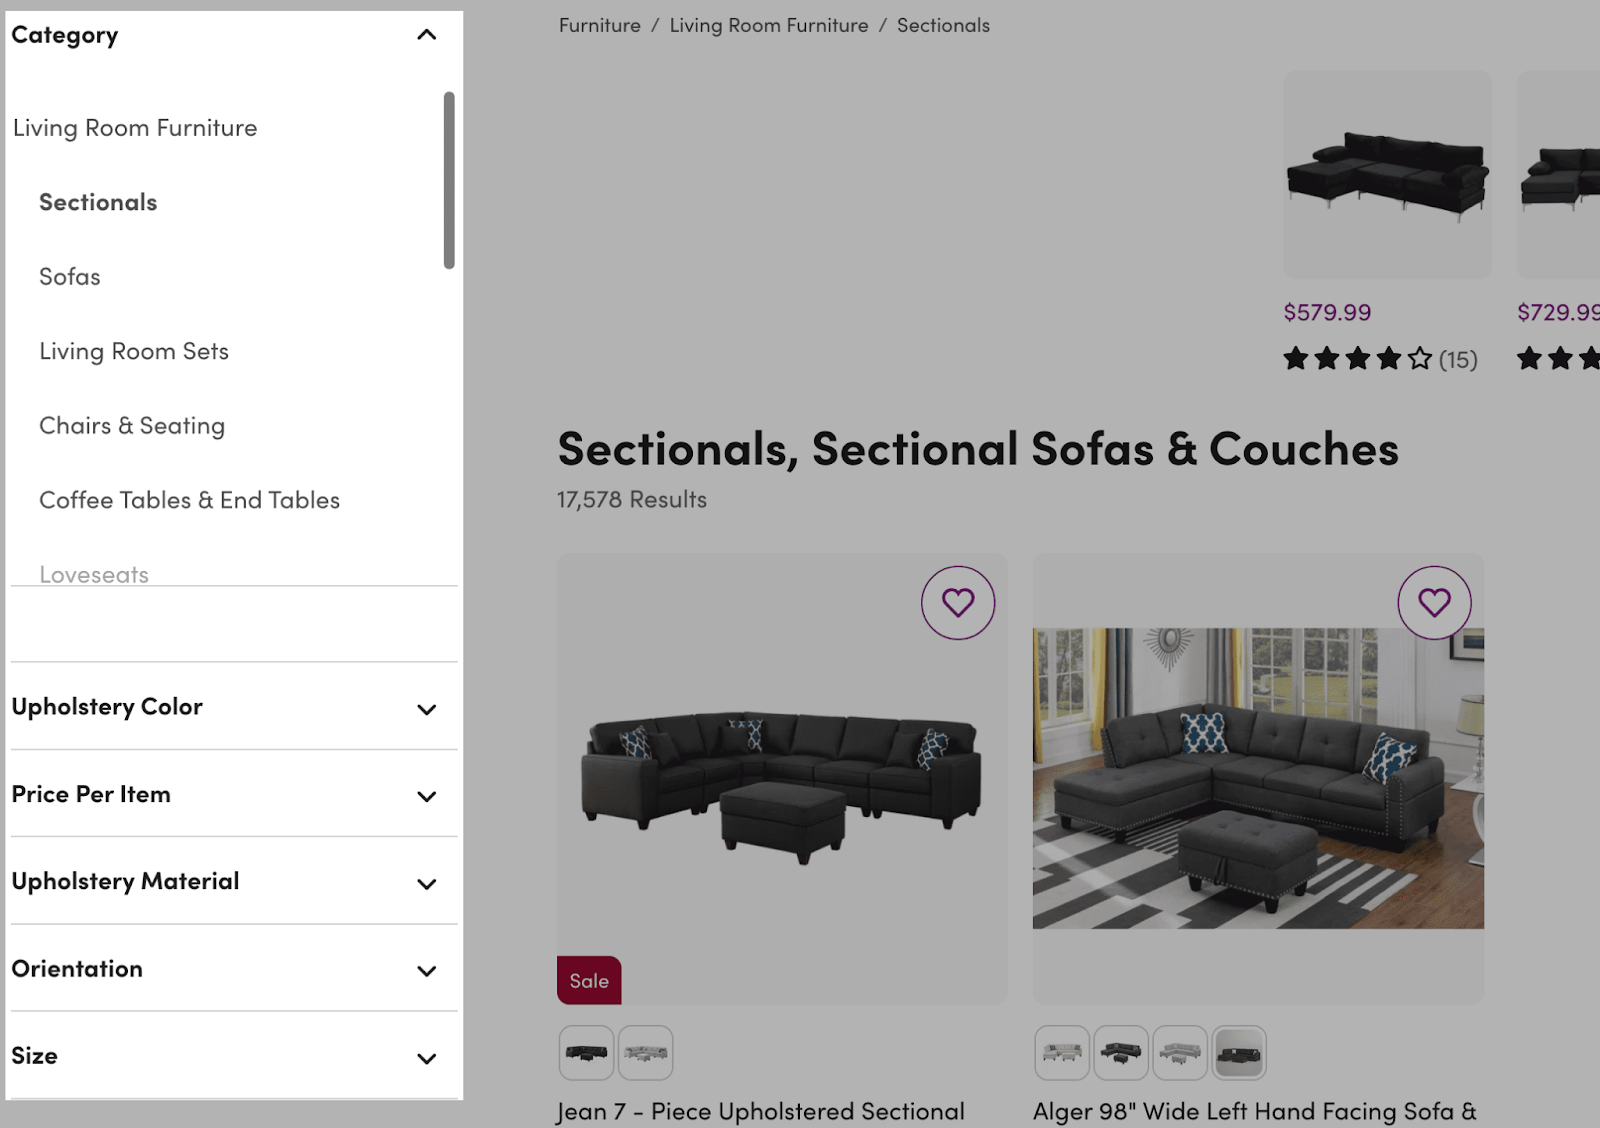Click the star rating under $579.99
1600x1128 pixels.
tap(1356, 358)
